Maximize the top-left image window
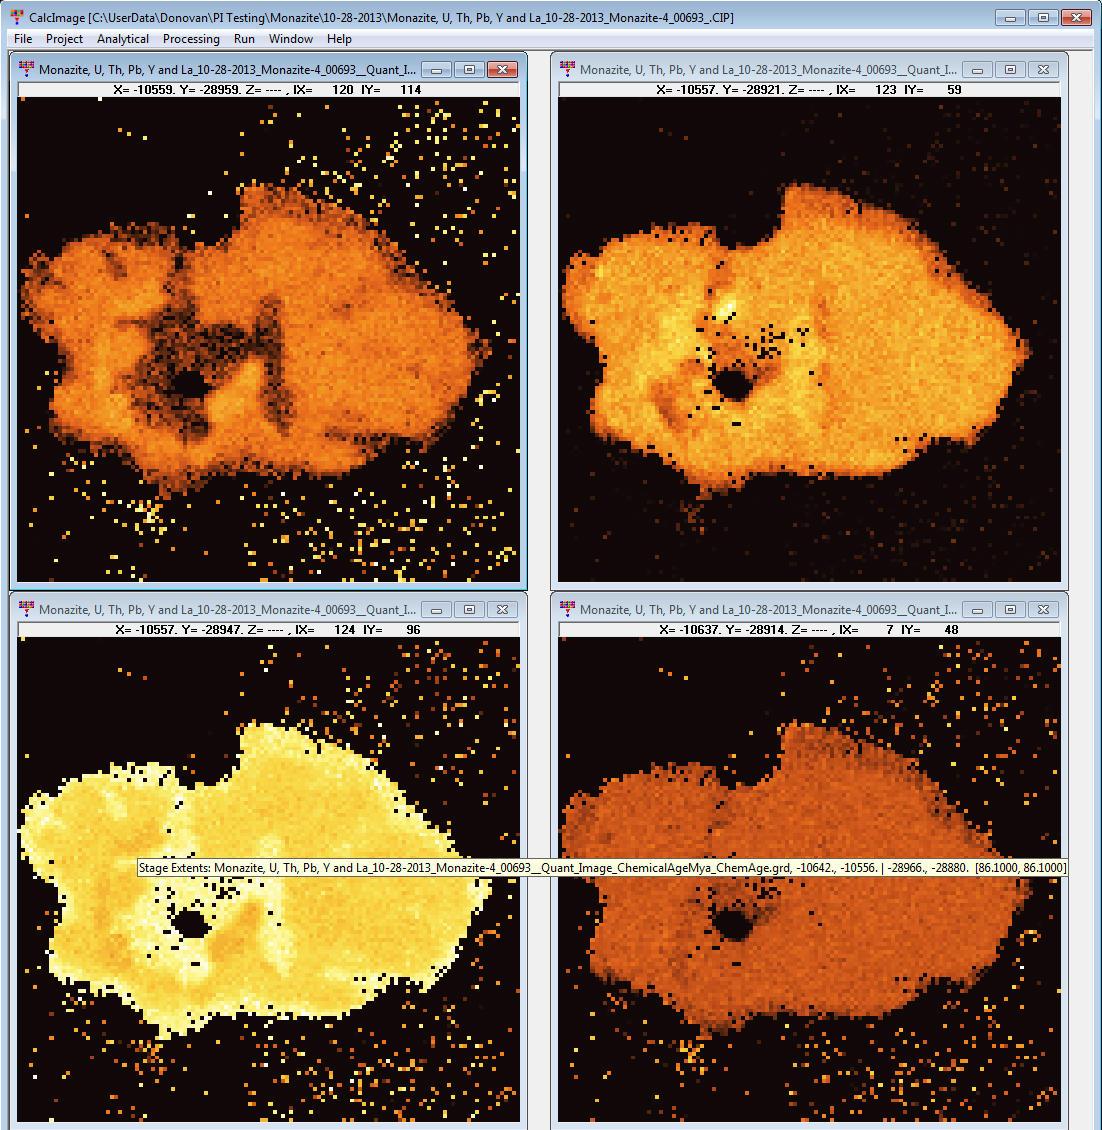The height and width of the screenshot is (1130, 1102). click(x=469, y=70)
